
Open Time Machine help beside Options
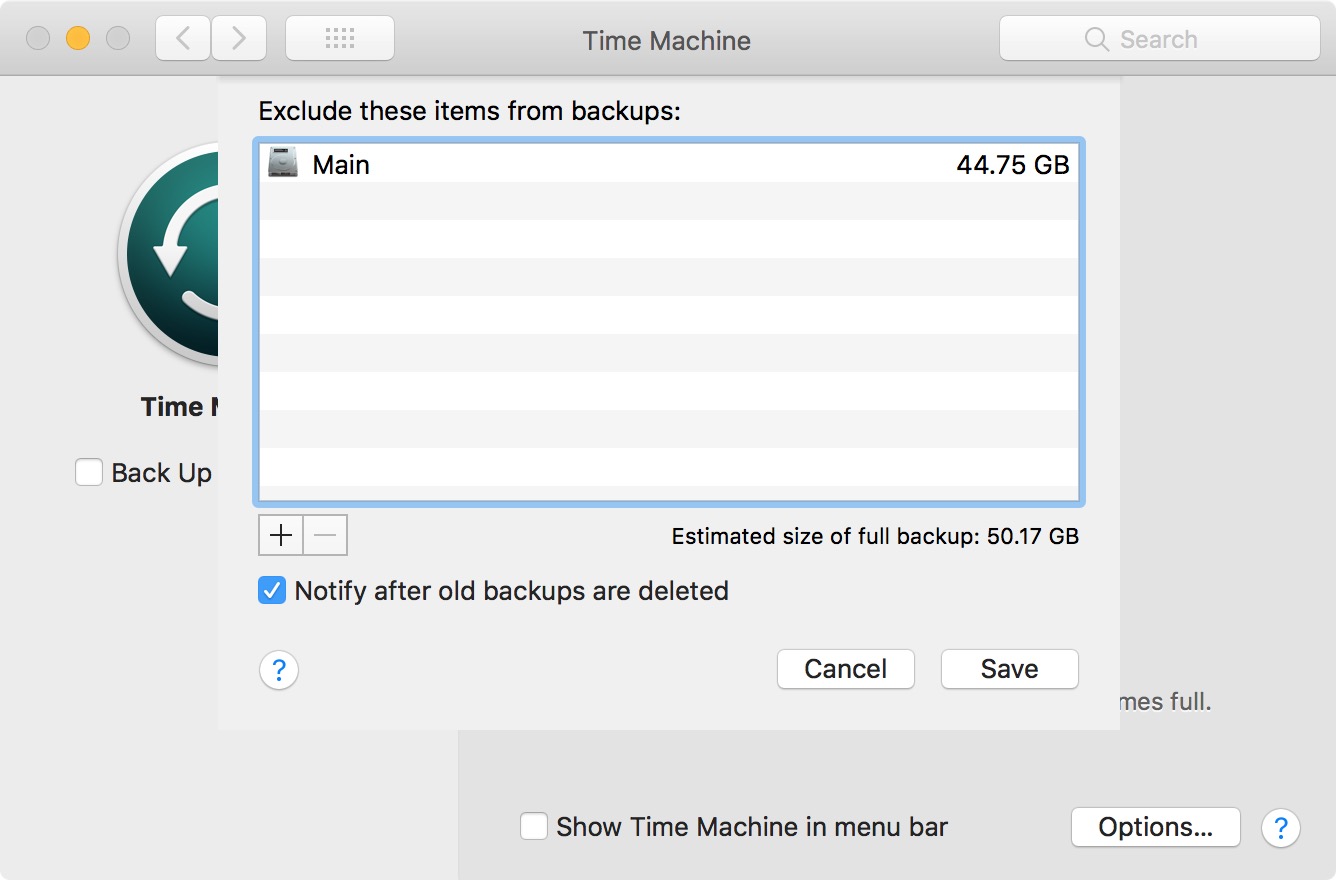coord(1281,828)
